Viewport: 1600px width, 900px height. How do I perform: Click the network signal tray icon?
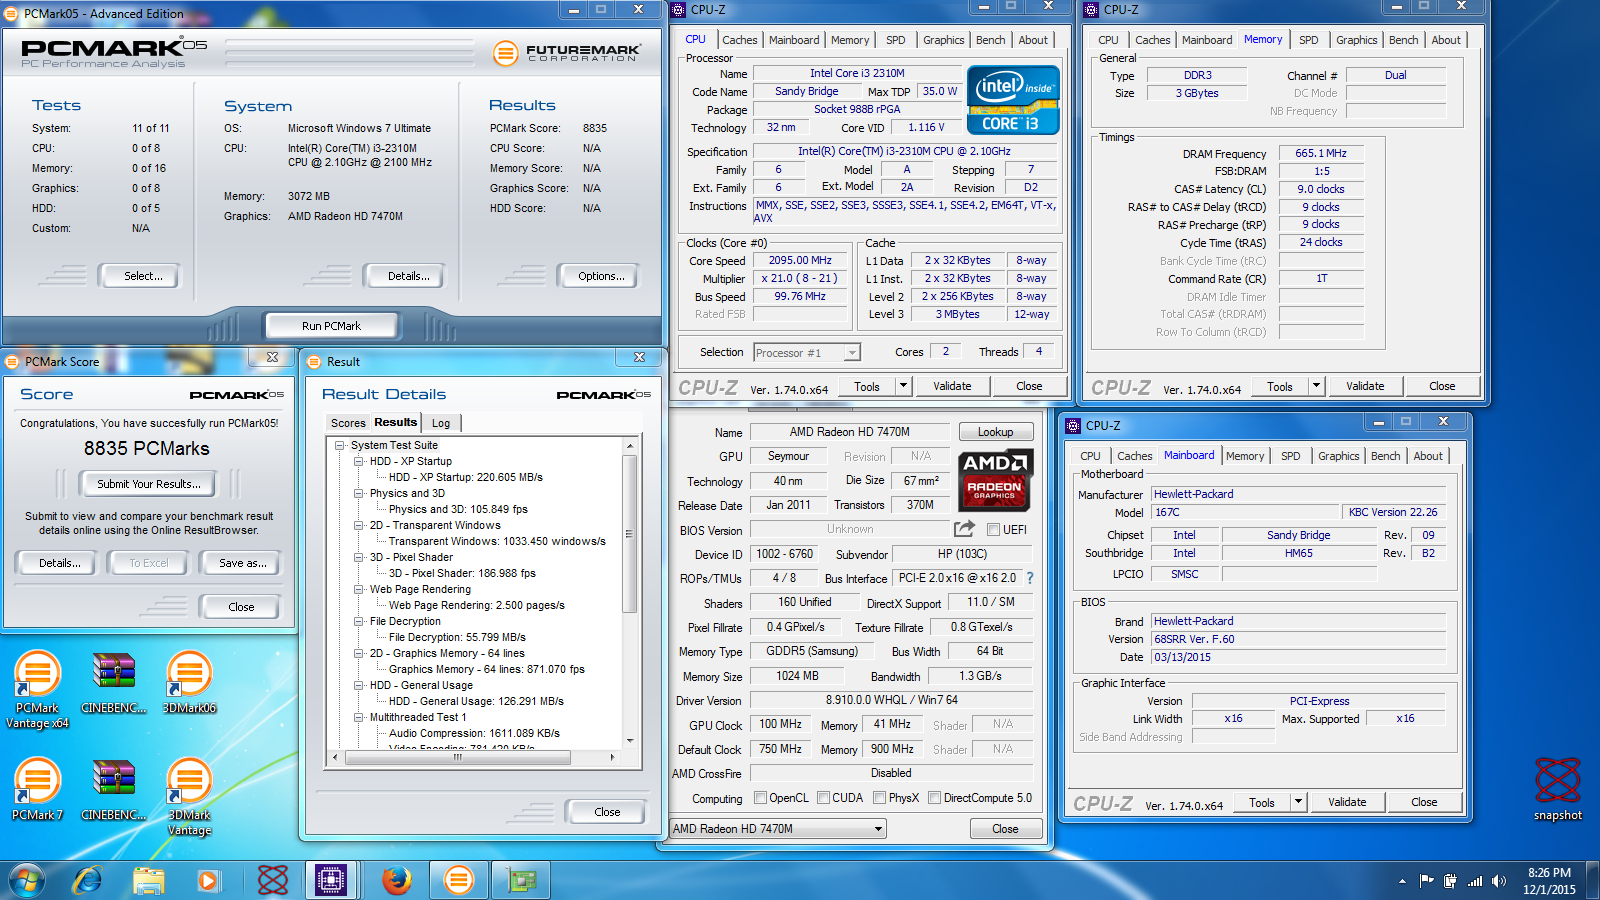[x=1475, y=881]
